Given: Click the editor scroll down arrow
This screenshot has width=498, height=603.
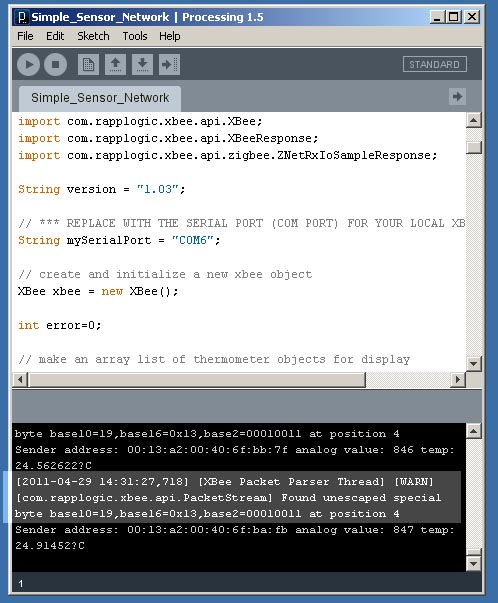Looking at the screenshot, I should pos(474,363).
